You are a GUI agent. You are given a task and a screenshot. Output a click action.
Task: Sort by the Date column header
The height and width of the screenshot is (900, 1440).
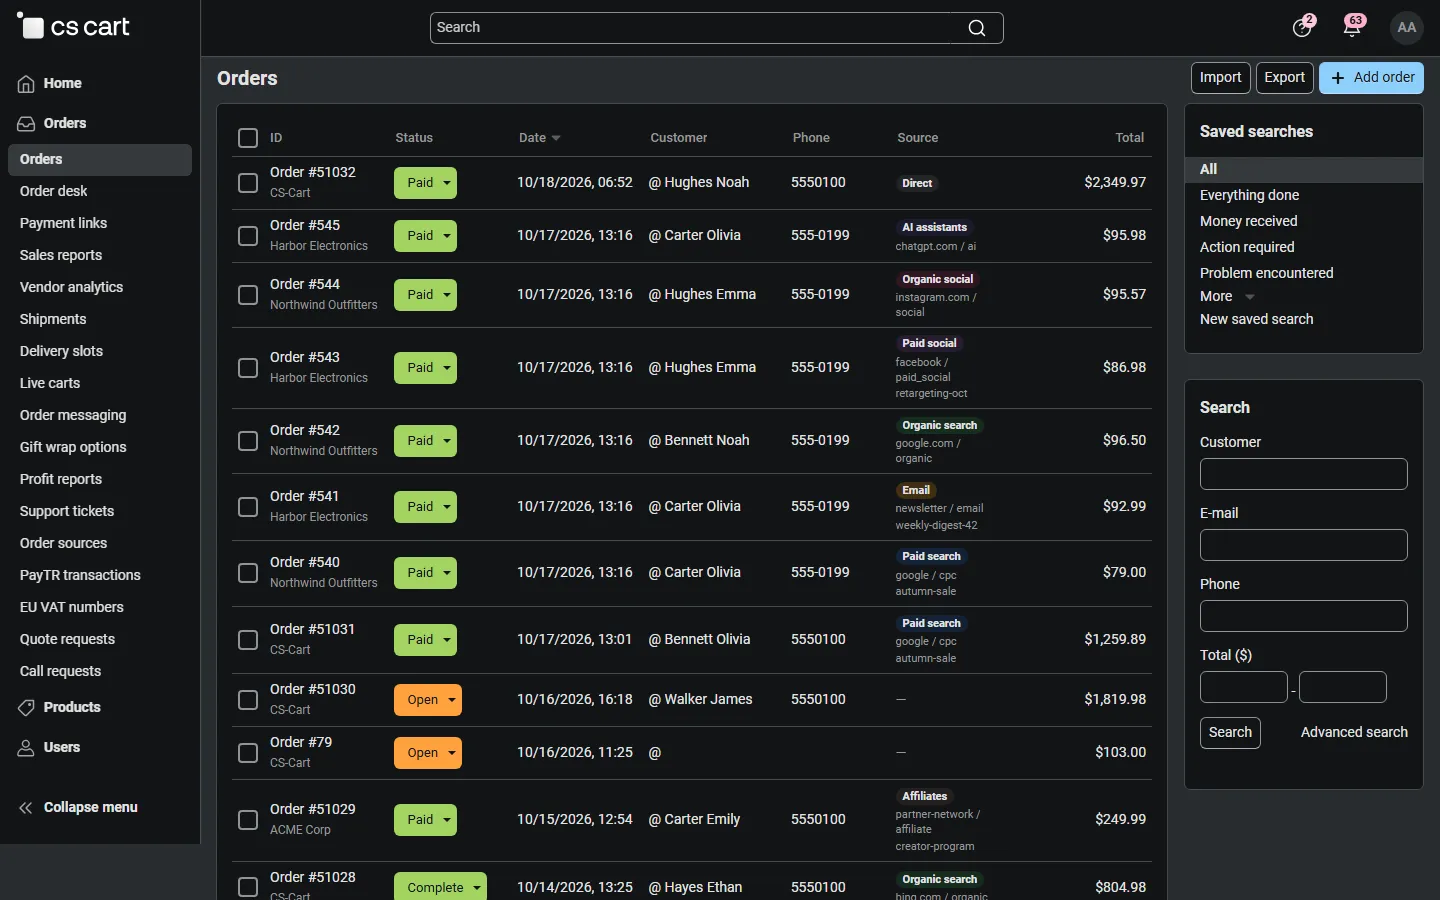pos(539,138)
